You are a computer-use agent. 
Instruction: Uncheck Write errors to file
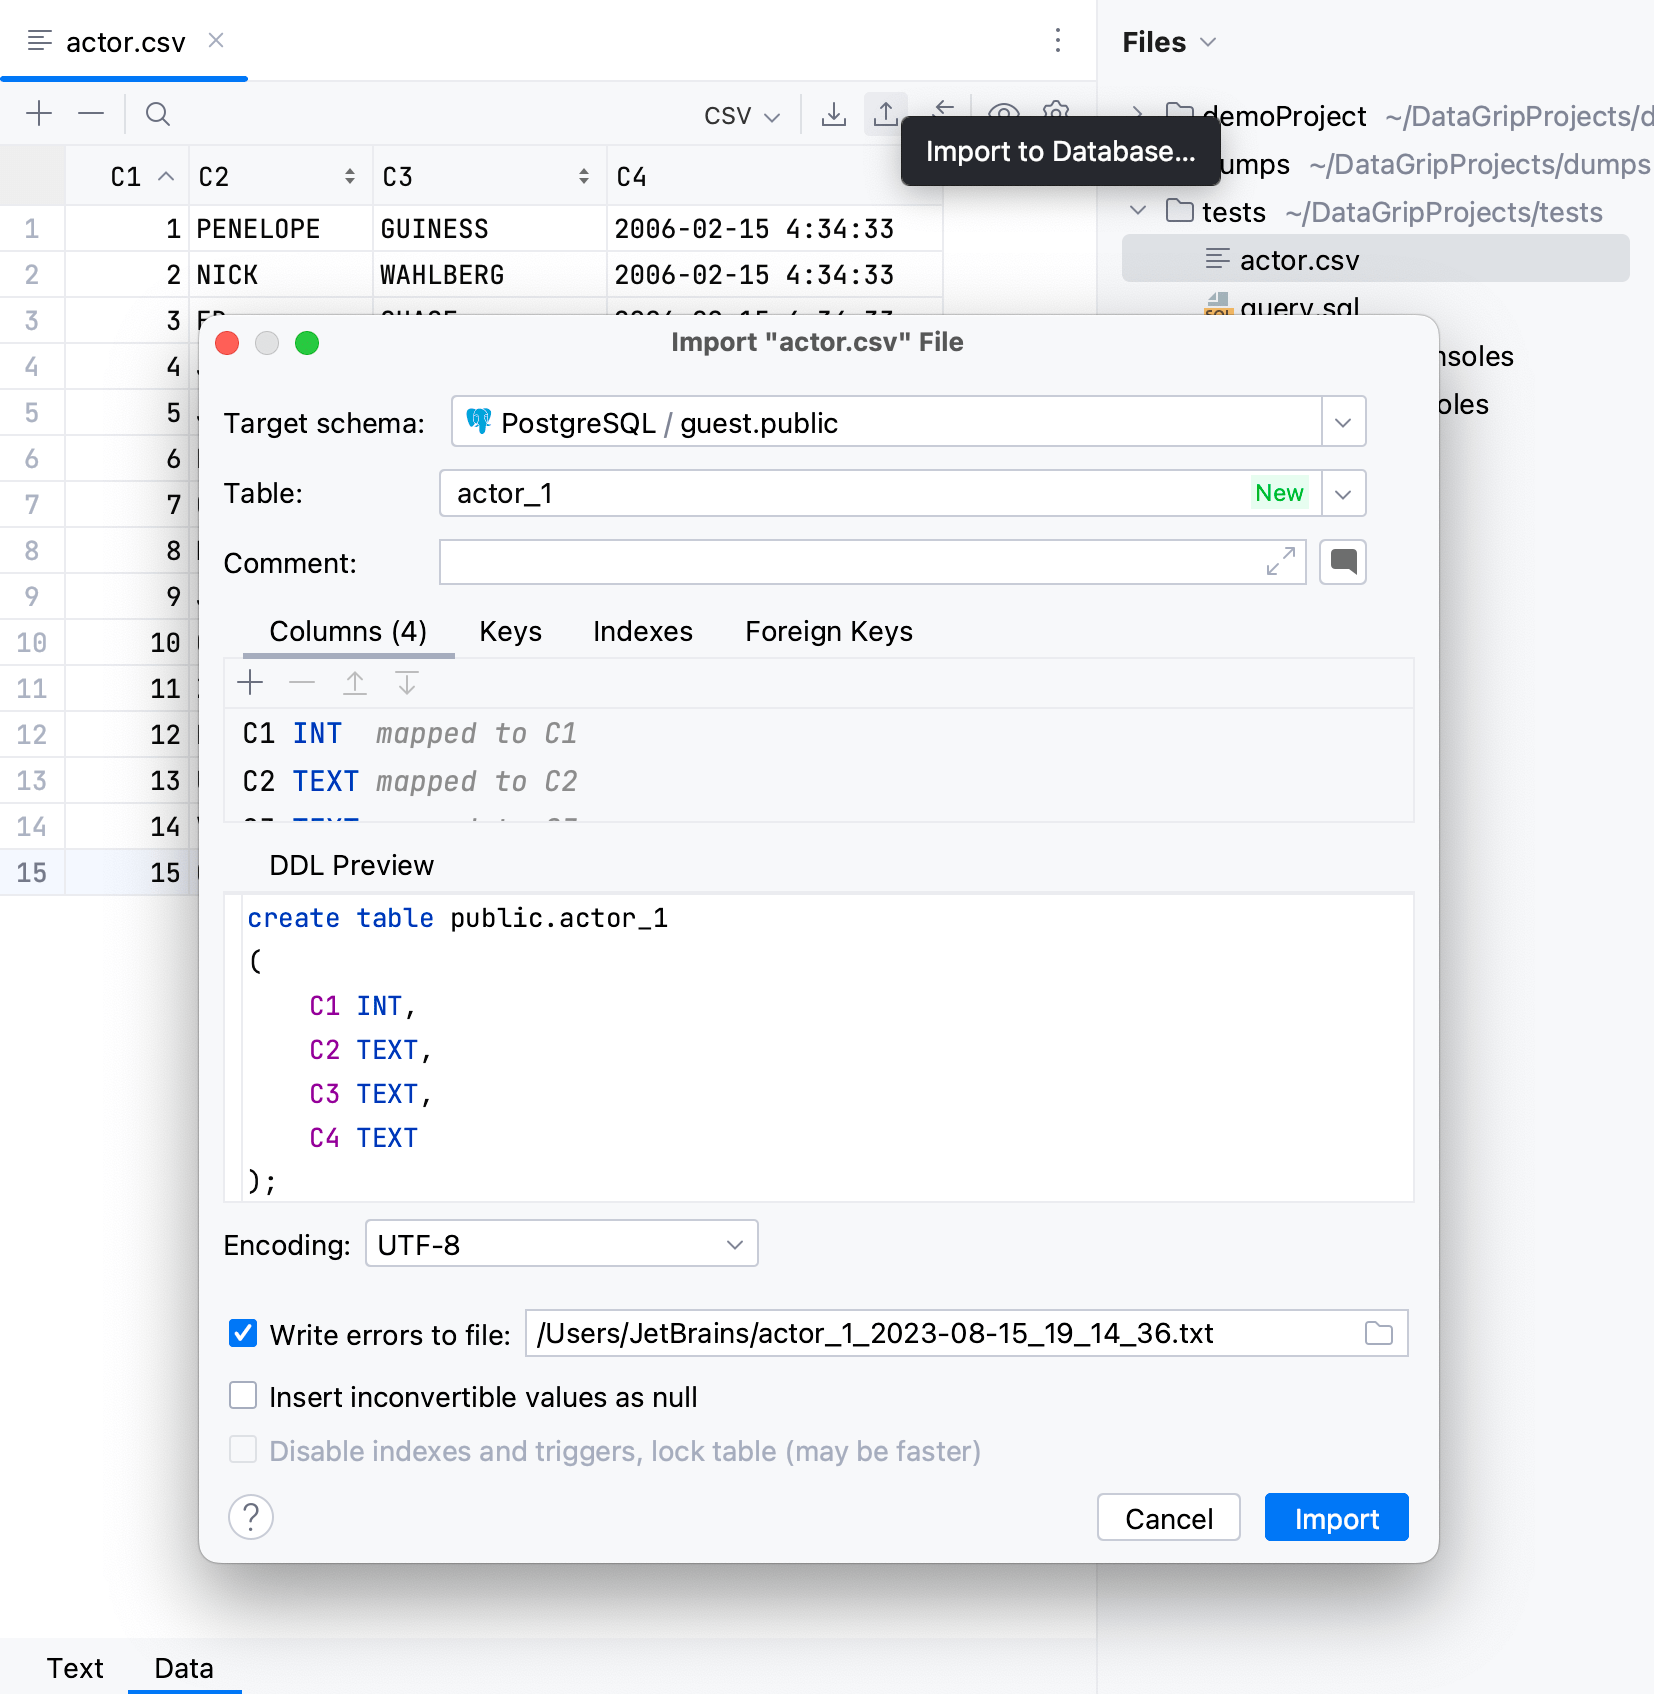point(243,1333)
